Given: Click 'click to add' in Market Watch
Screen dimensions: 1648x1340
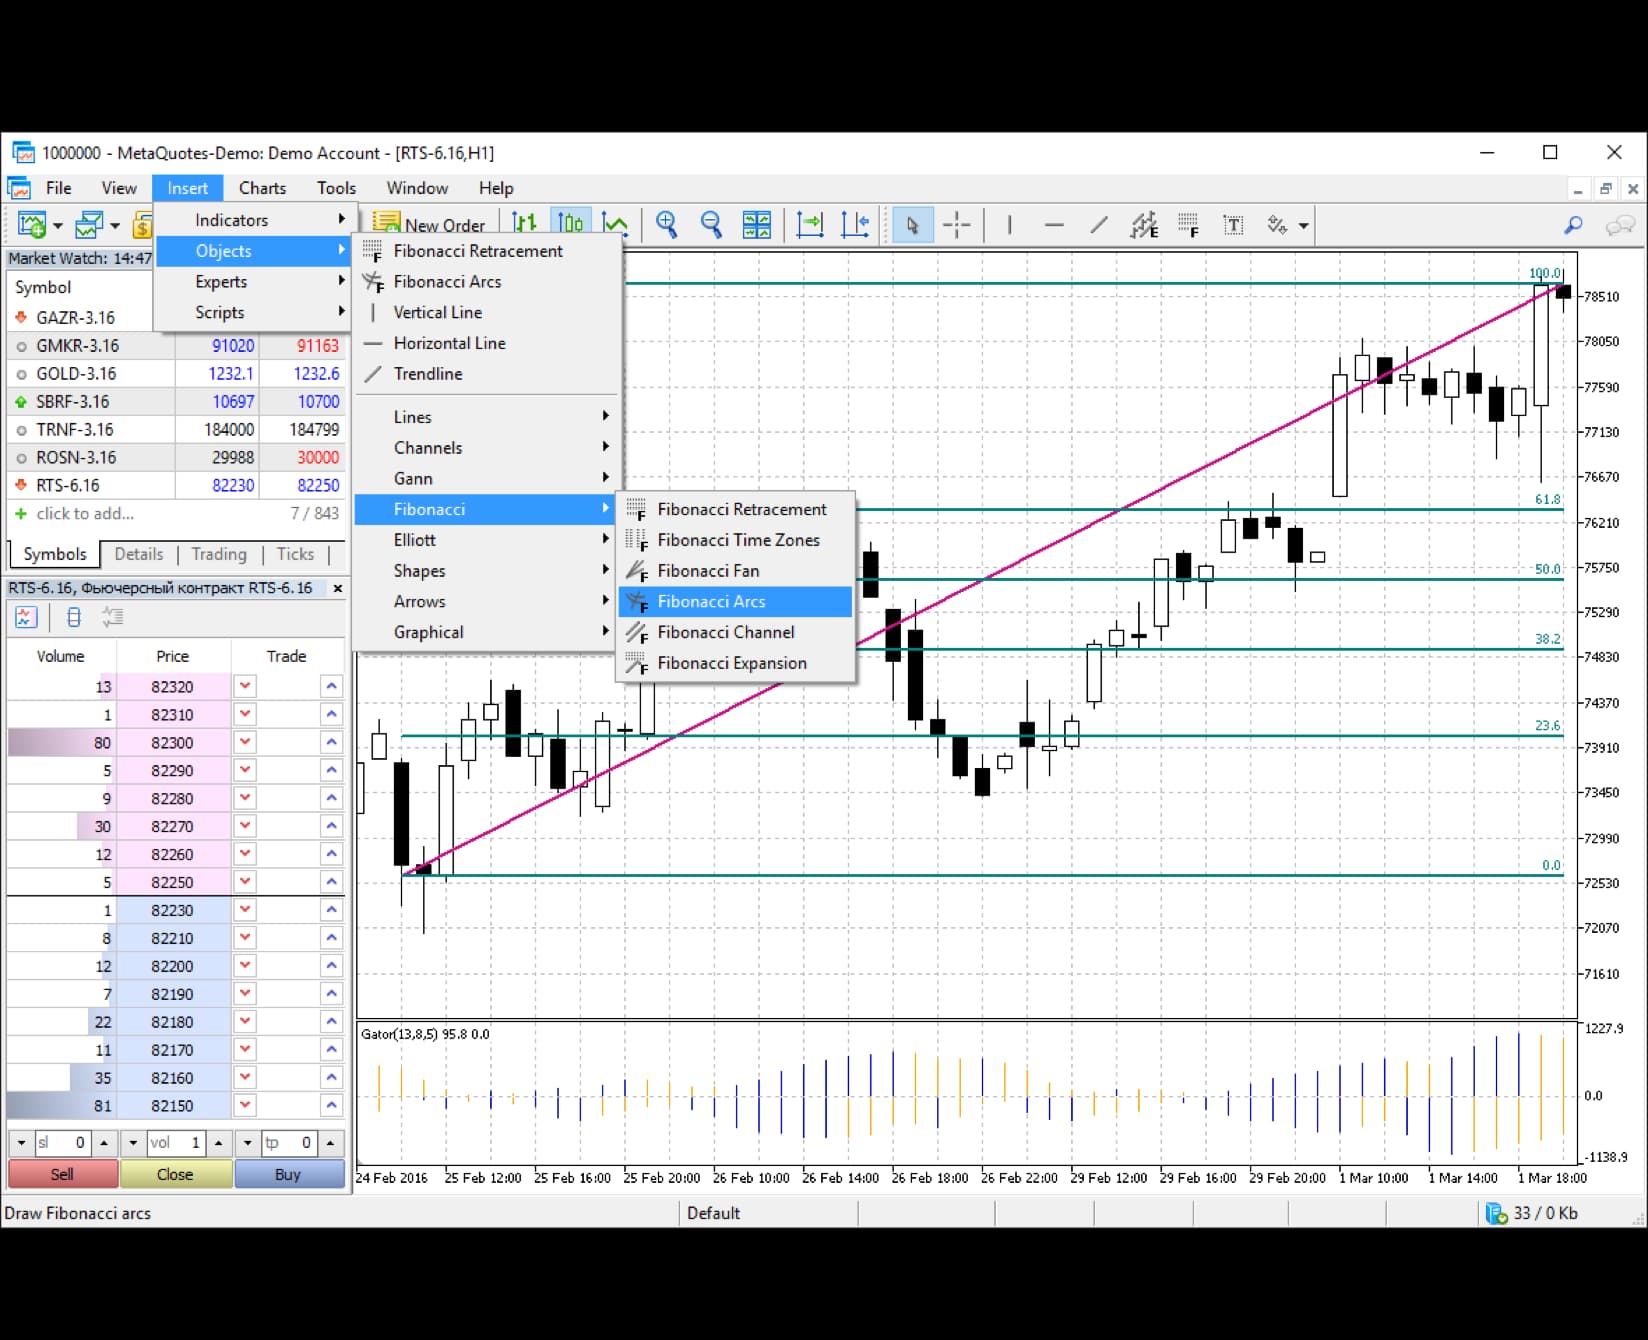Looking at the screenshot, I should click(85, 513).
